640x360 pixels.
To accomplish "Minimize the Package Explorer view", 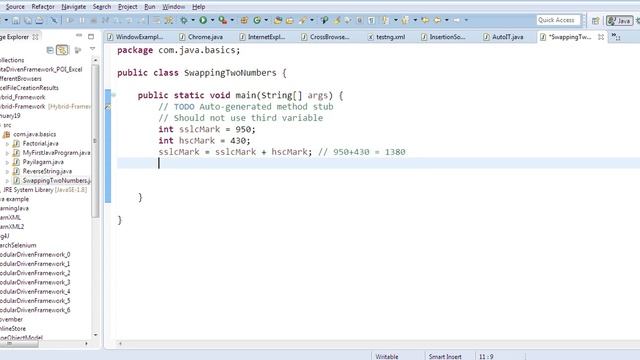I will (79, 36).
